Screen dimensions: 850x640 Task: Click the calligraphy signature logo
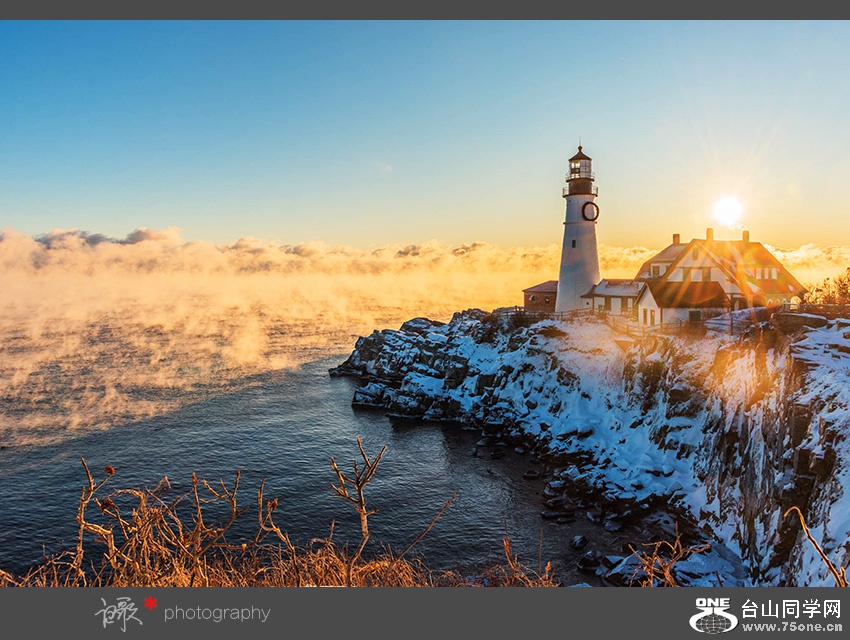118,613
